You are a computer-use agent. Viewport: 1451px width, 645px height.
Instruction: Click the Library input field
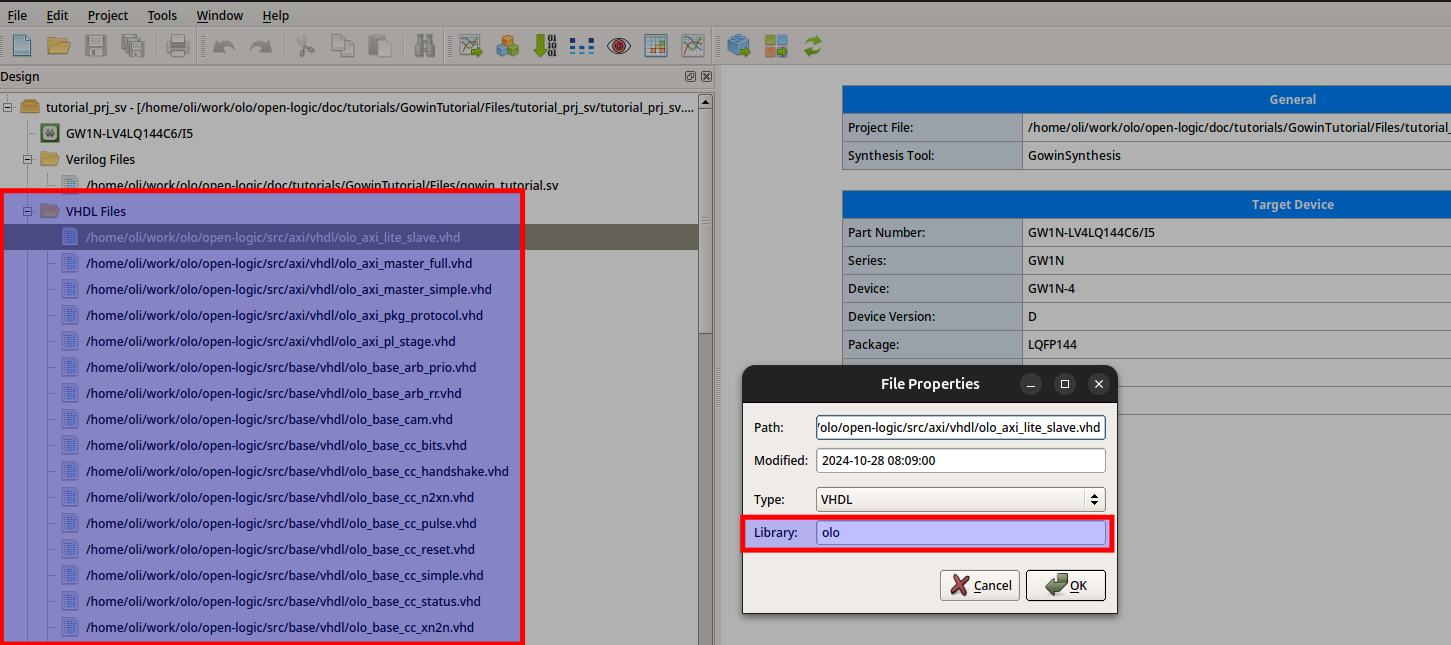click(961, 533)
